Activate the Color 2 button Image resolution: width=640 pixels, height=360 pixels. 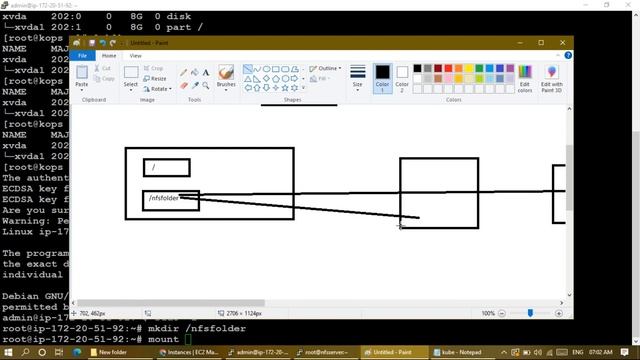(x=402, y=79)
